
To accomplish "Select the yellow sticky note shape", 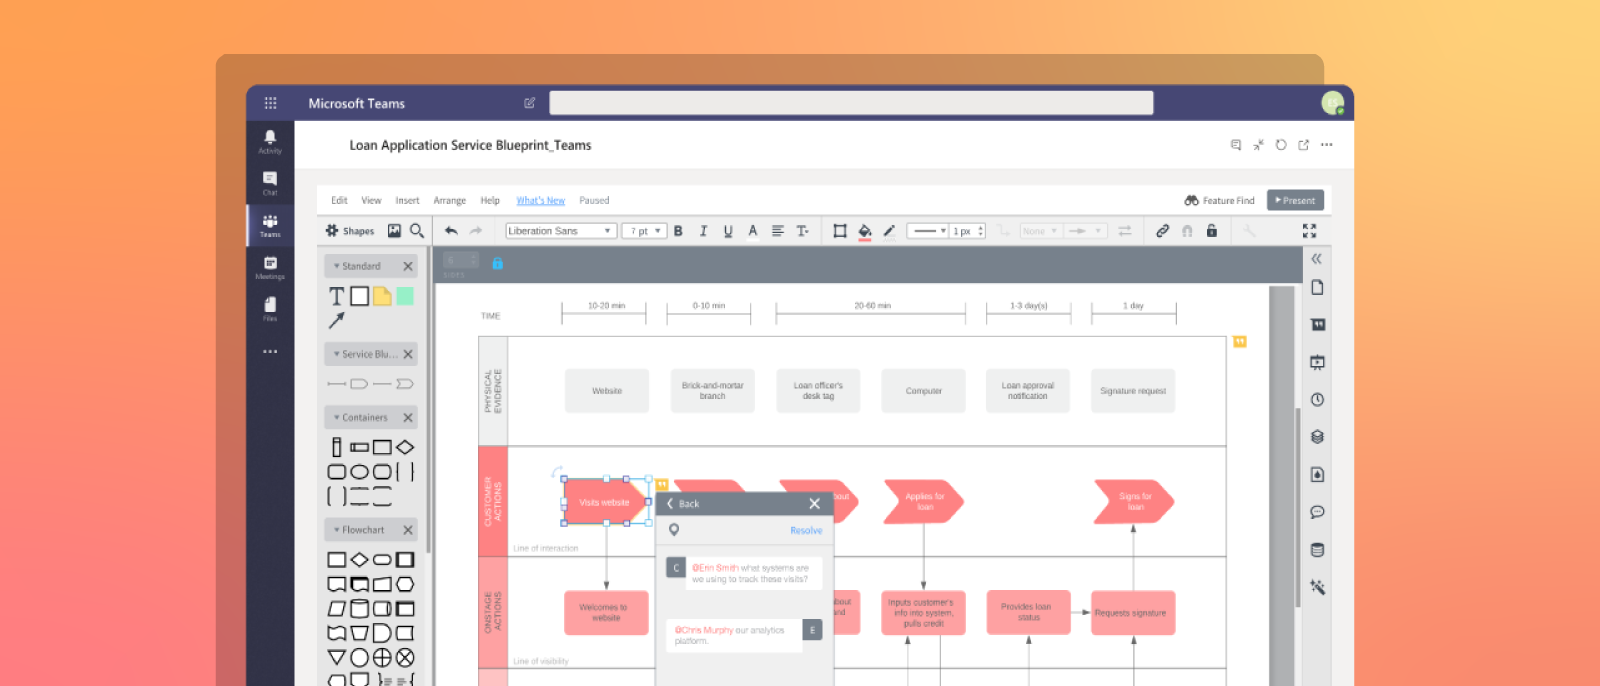I will 382,296.
